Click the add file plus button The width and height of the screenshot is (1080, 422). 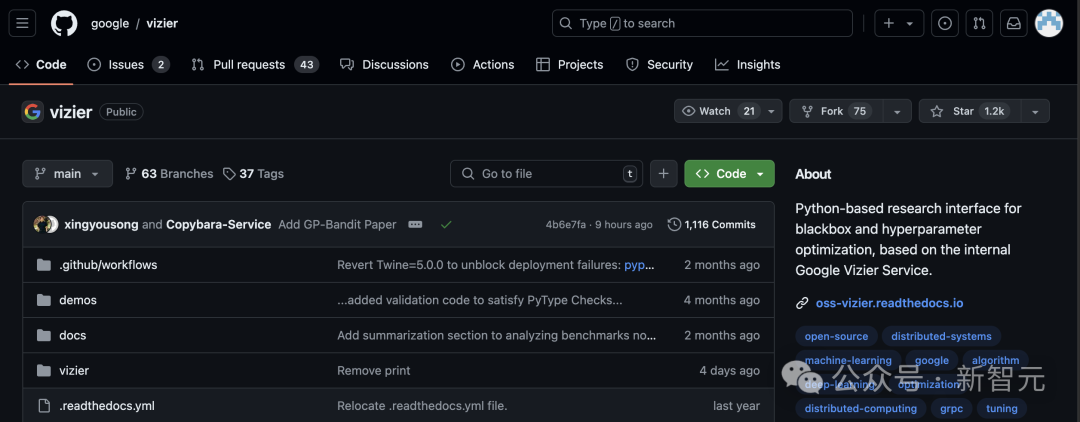point(663,173)
